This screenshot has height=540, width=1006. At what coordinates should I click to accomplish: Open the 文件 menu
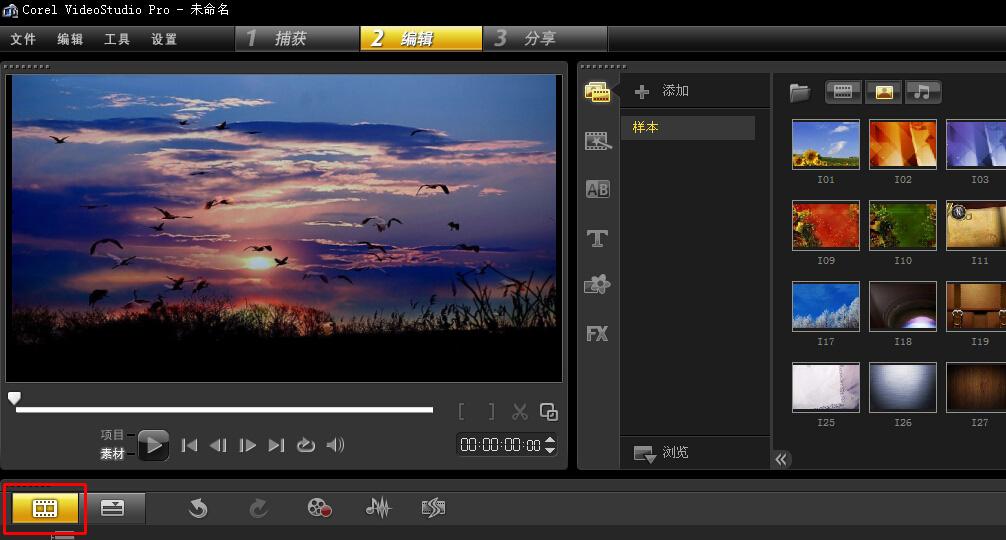[23, 39]
